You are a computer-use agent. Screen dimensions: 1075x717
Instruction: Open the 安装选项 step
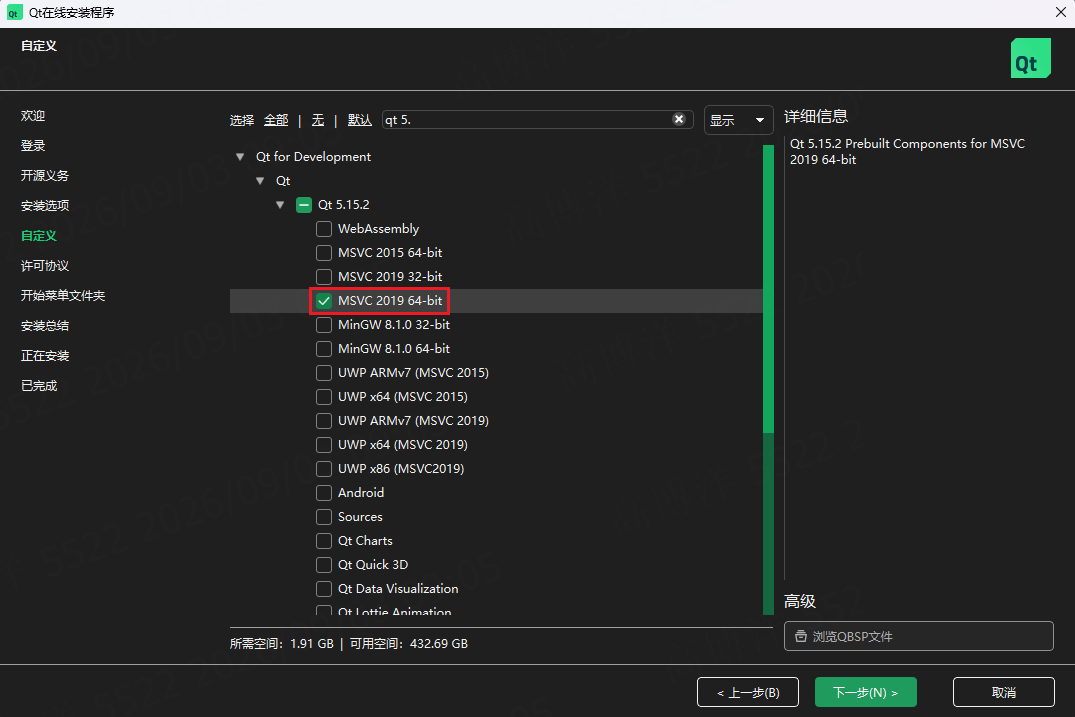tap(45, 206)
